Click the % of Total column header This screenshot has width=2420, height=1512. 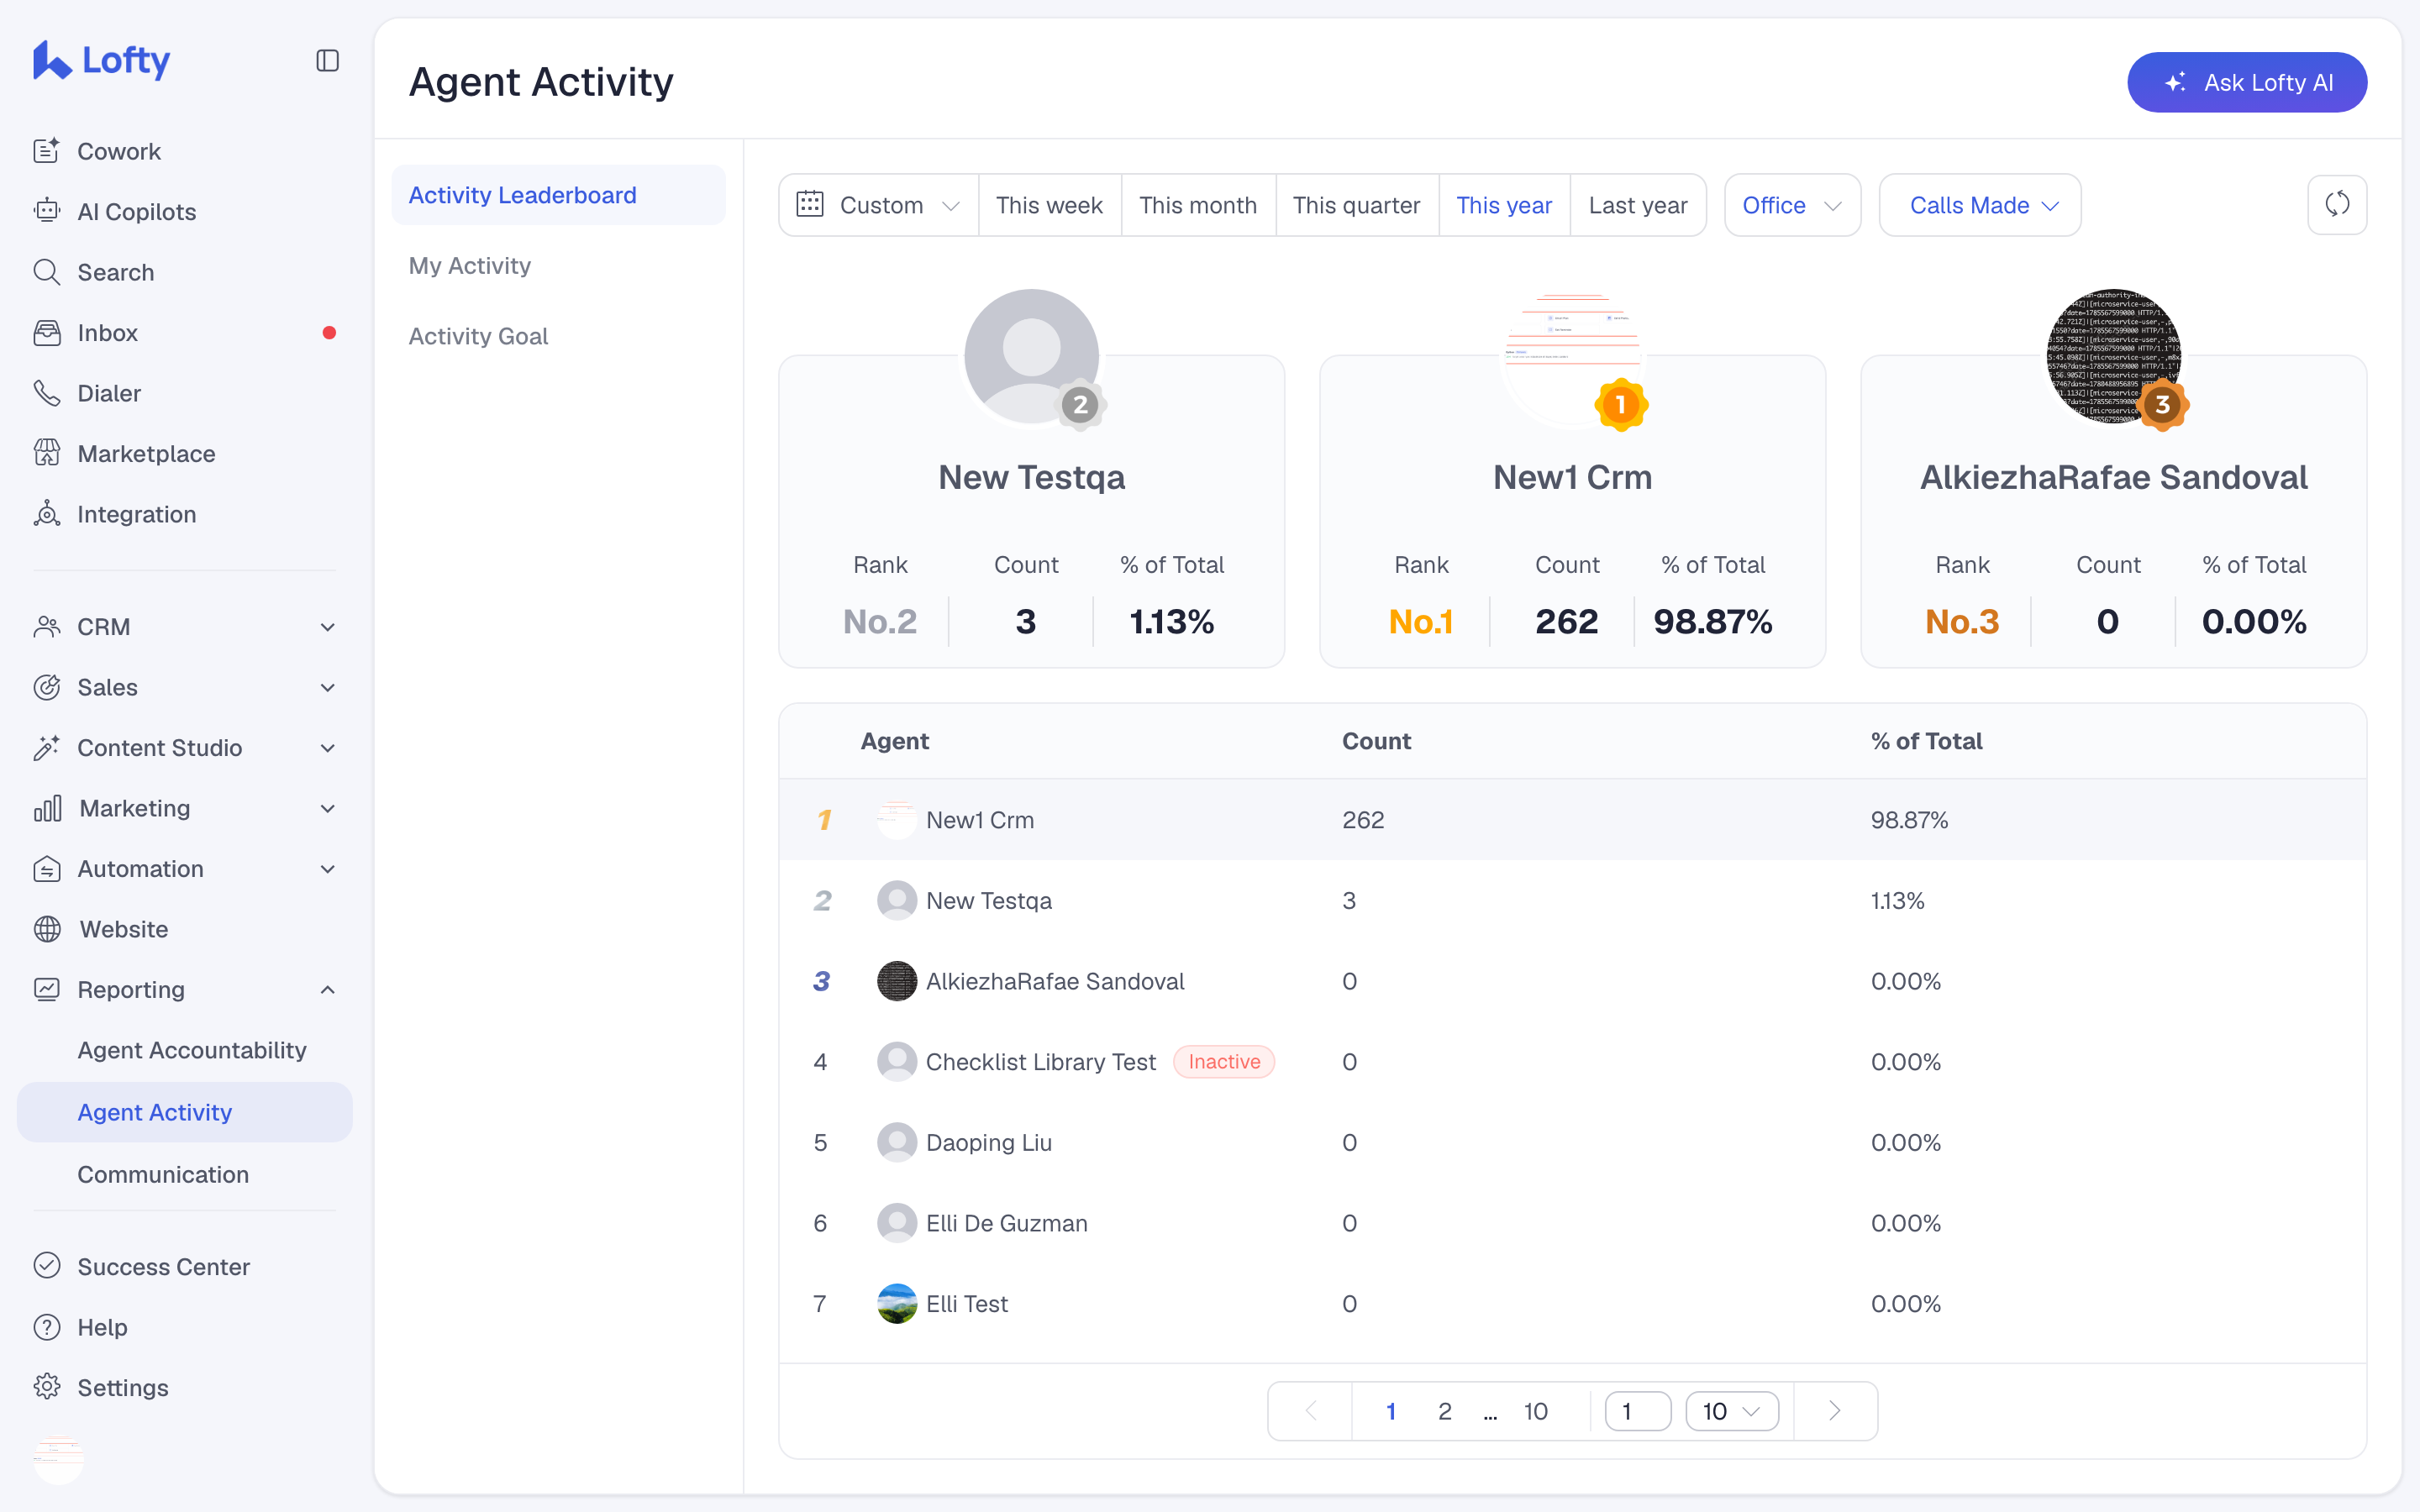coord(1926,741)
